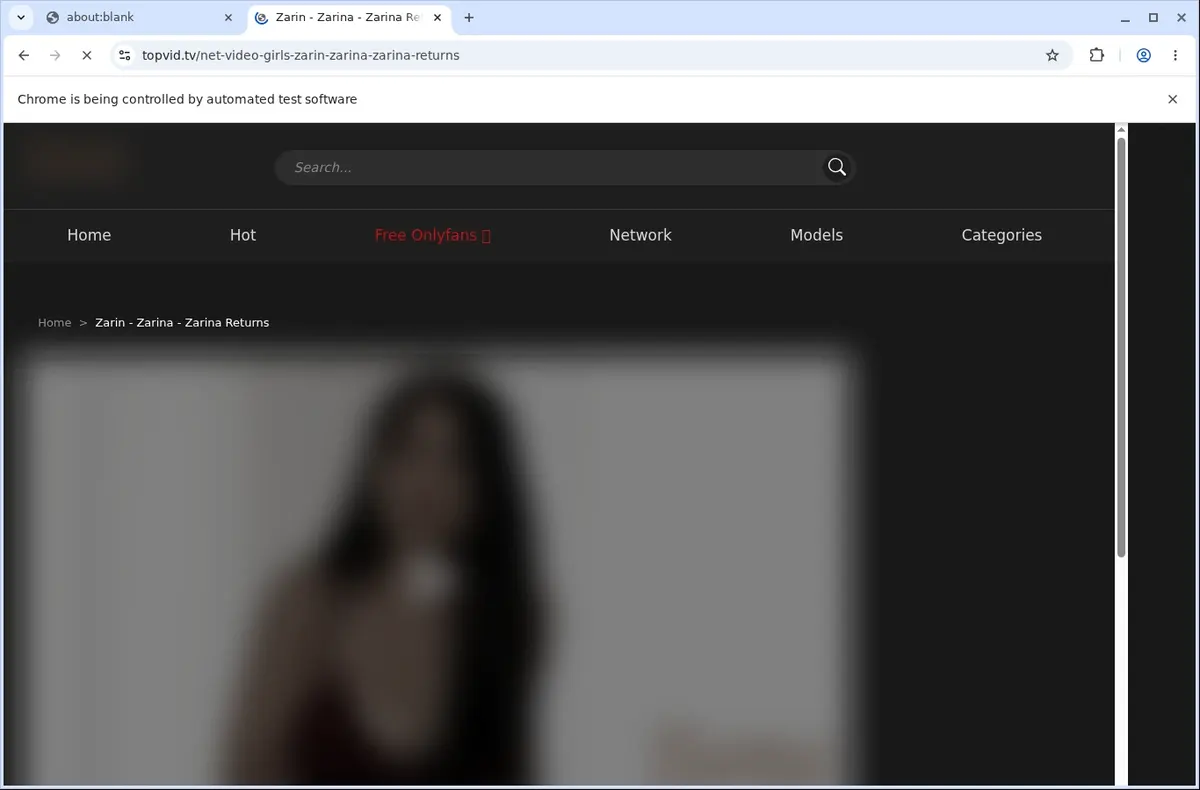Click the search magnifier icon
The height and width of the screenshot is (790, 1200).
tap(837, 167)
